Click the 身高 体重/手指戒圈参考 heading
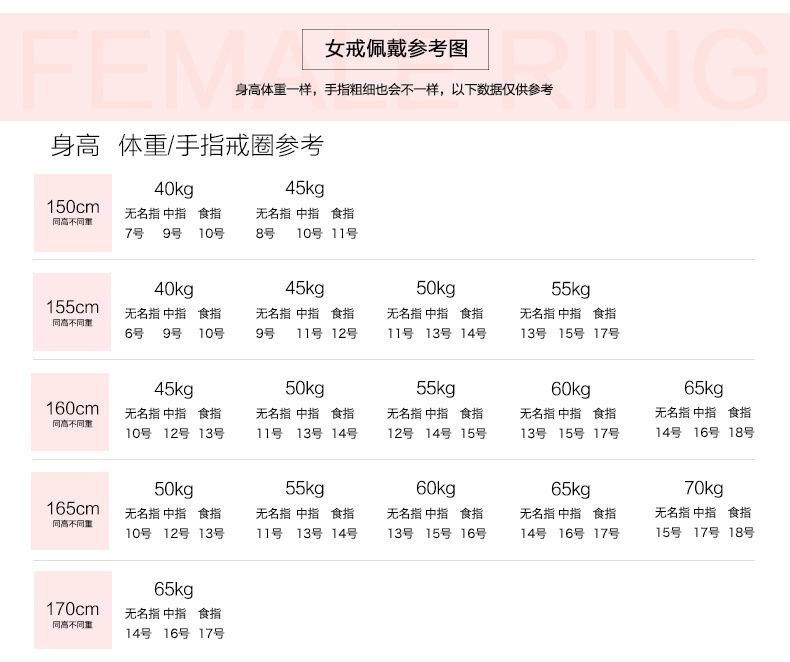 coord(187,146)
